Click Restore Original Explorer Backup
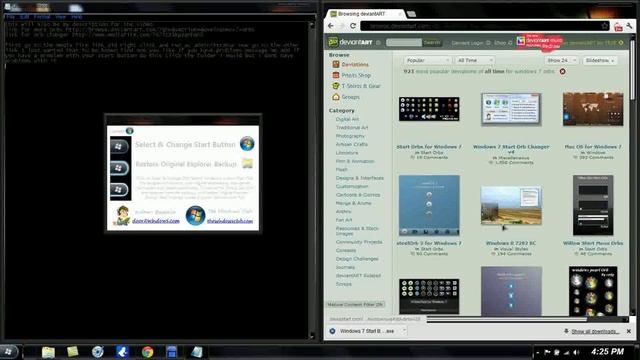Screen dimensions: 640x360 [186, 164]
